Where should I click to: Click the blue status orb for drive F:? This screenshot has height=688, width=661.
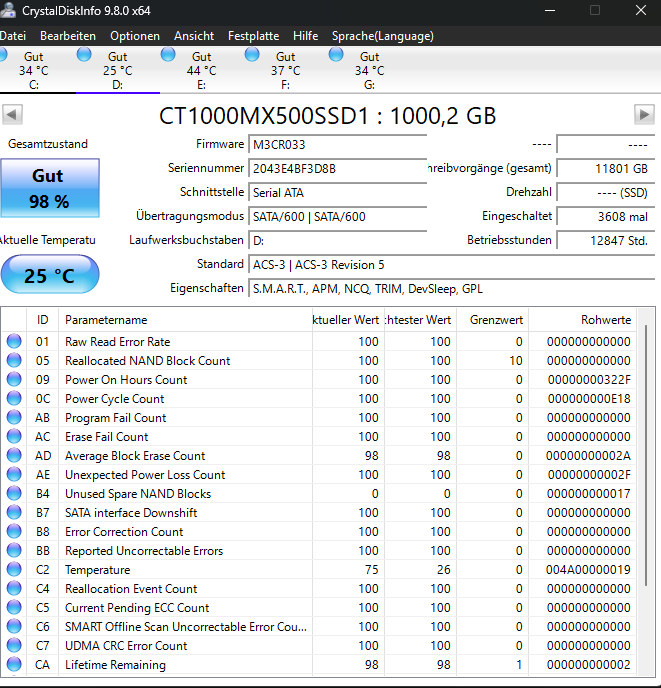252,54
